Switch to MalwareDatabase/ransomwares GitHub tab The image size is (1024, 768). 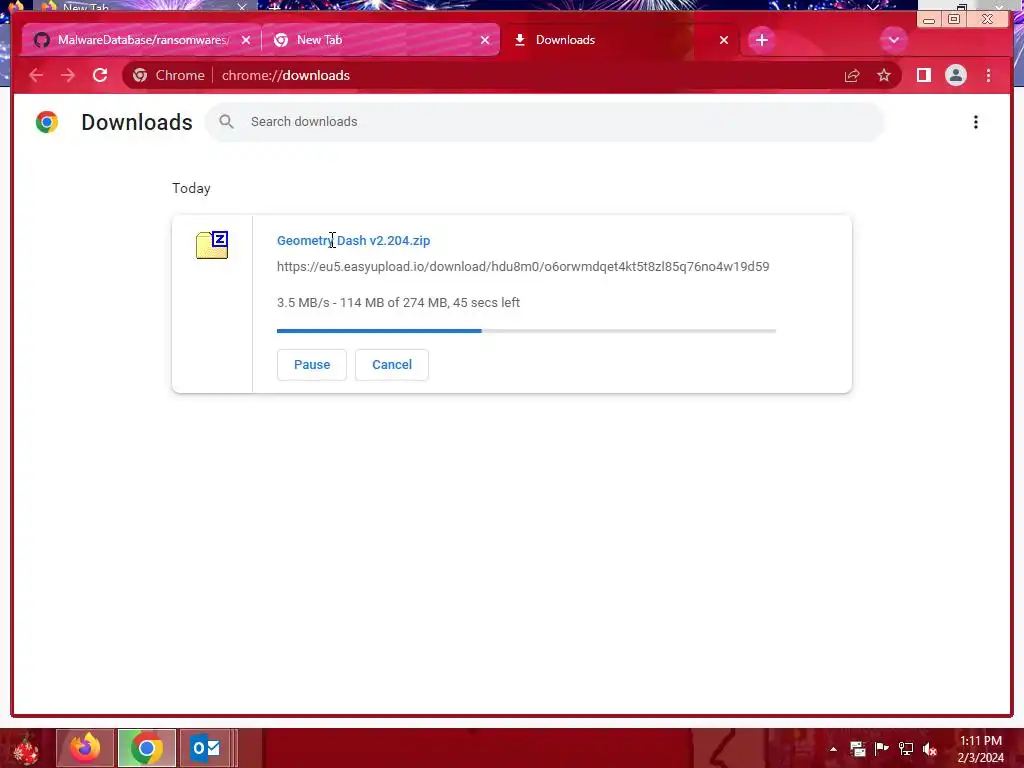pyautogui.click(x=140, y=40)
